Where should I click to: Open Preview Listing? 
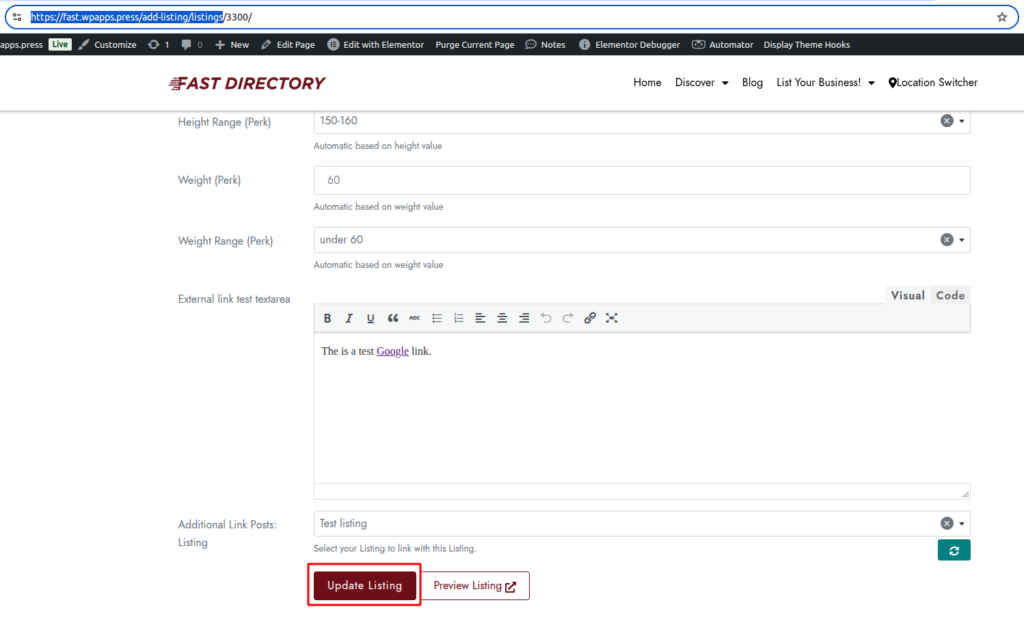(x=475, y=586)
